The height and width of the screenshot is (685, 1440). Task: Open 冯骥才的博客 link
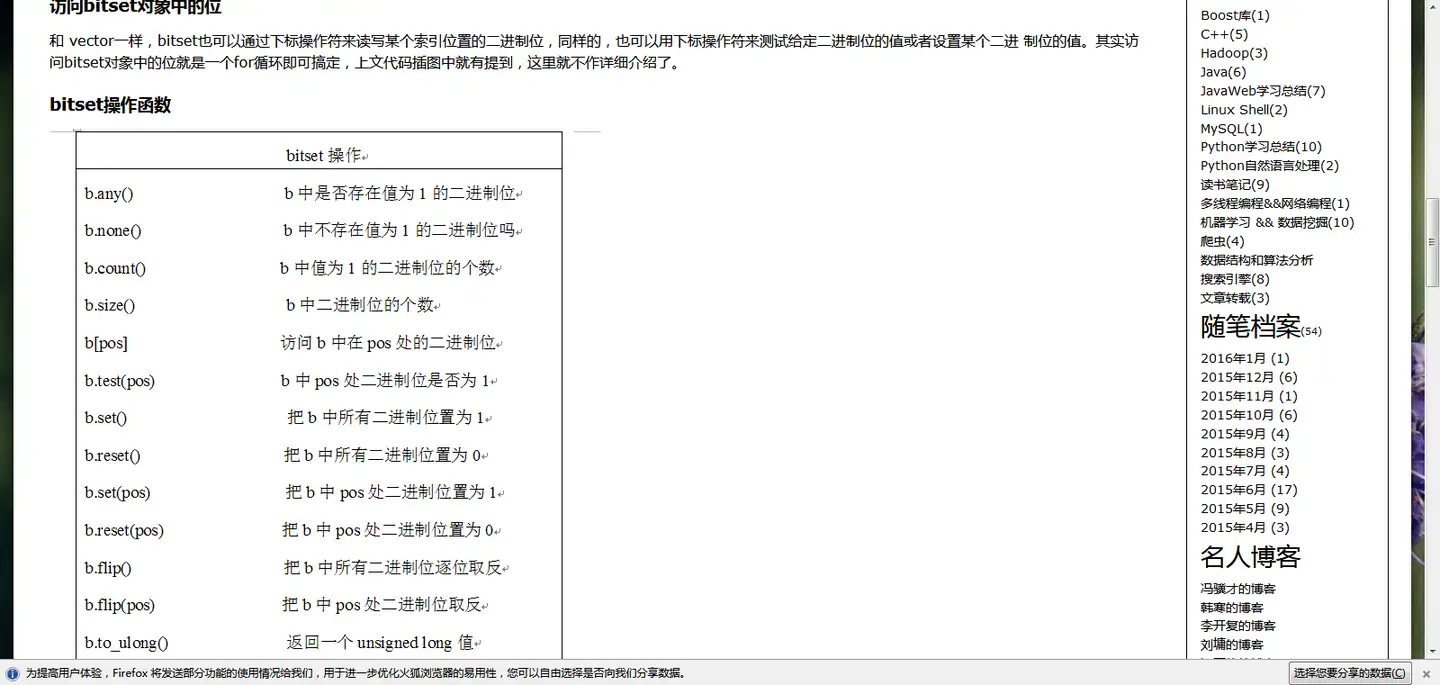1237,589
